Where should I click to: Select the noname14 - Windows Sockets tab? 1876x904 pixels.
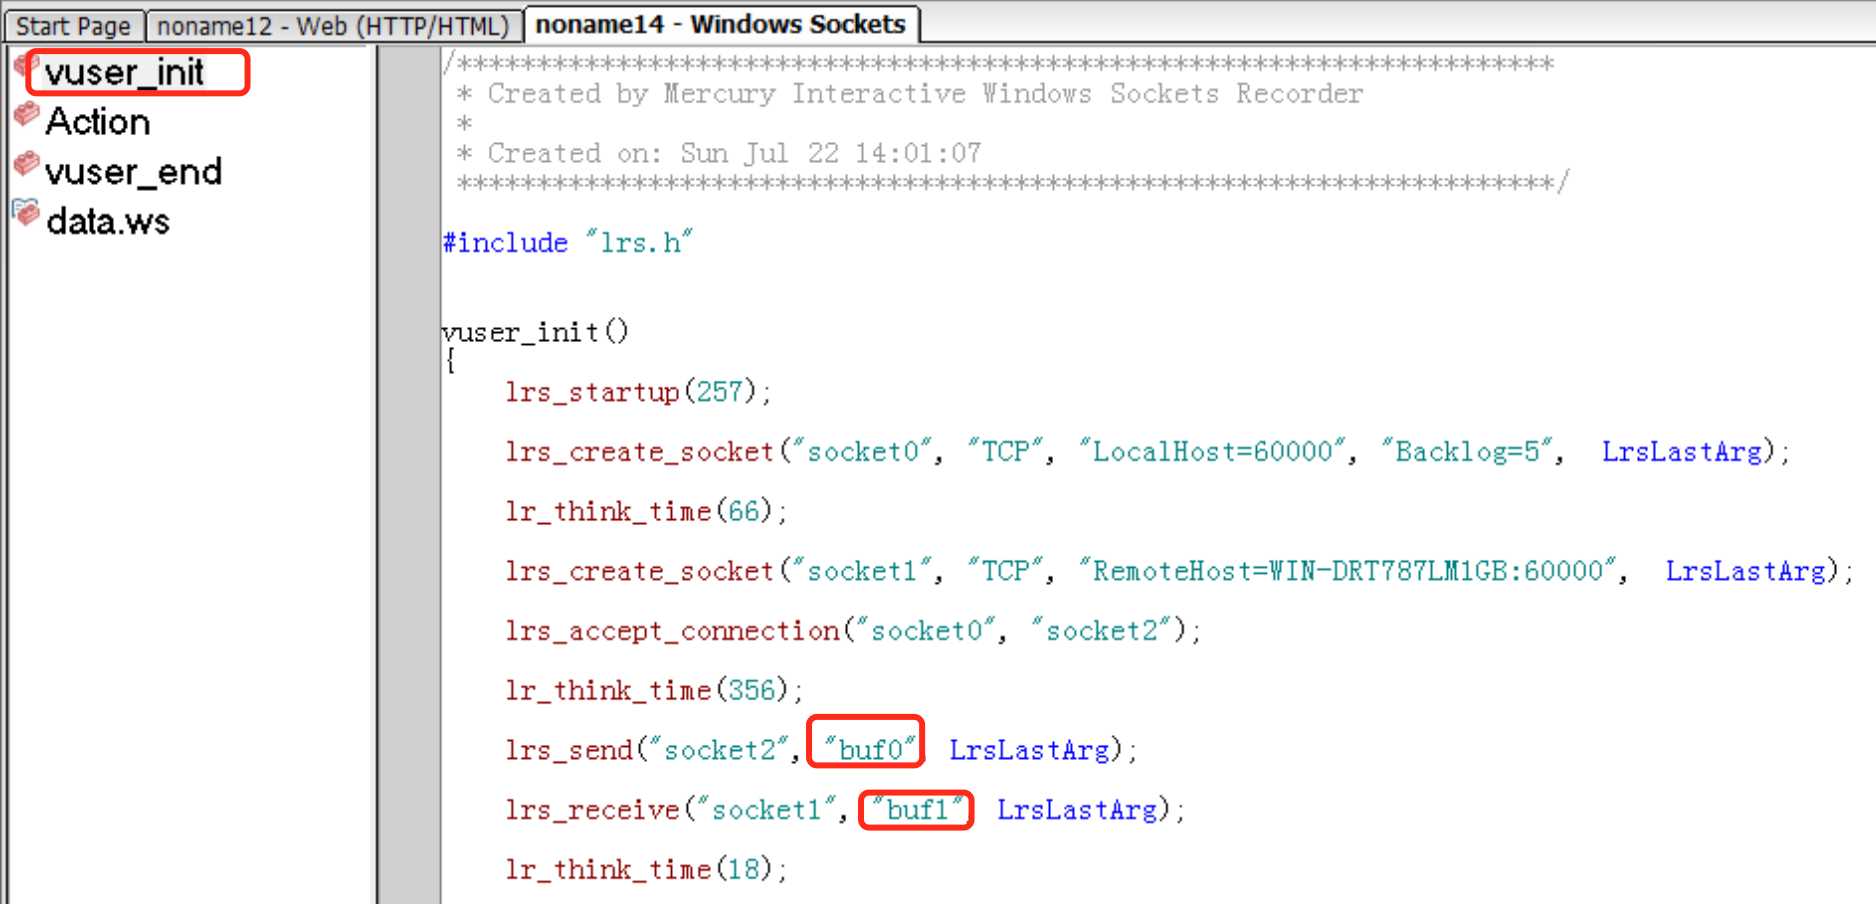click(x=720, y=24)
